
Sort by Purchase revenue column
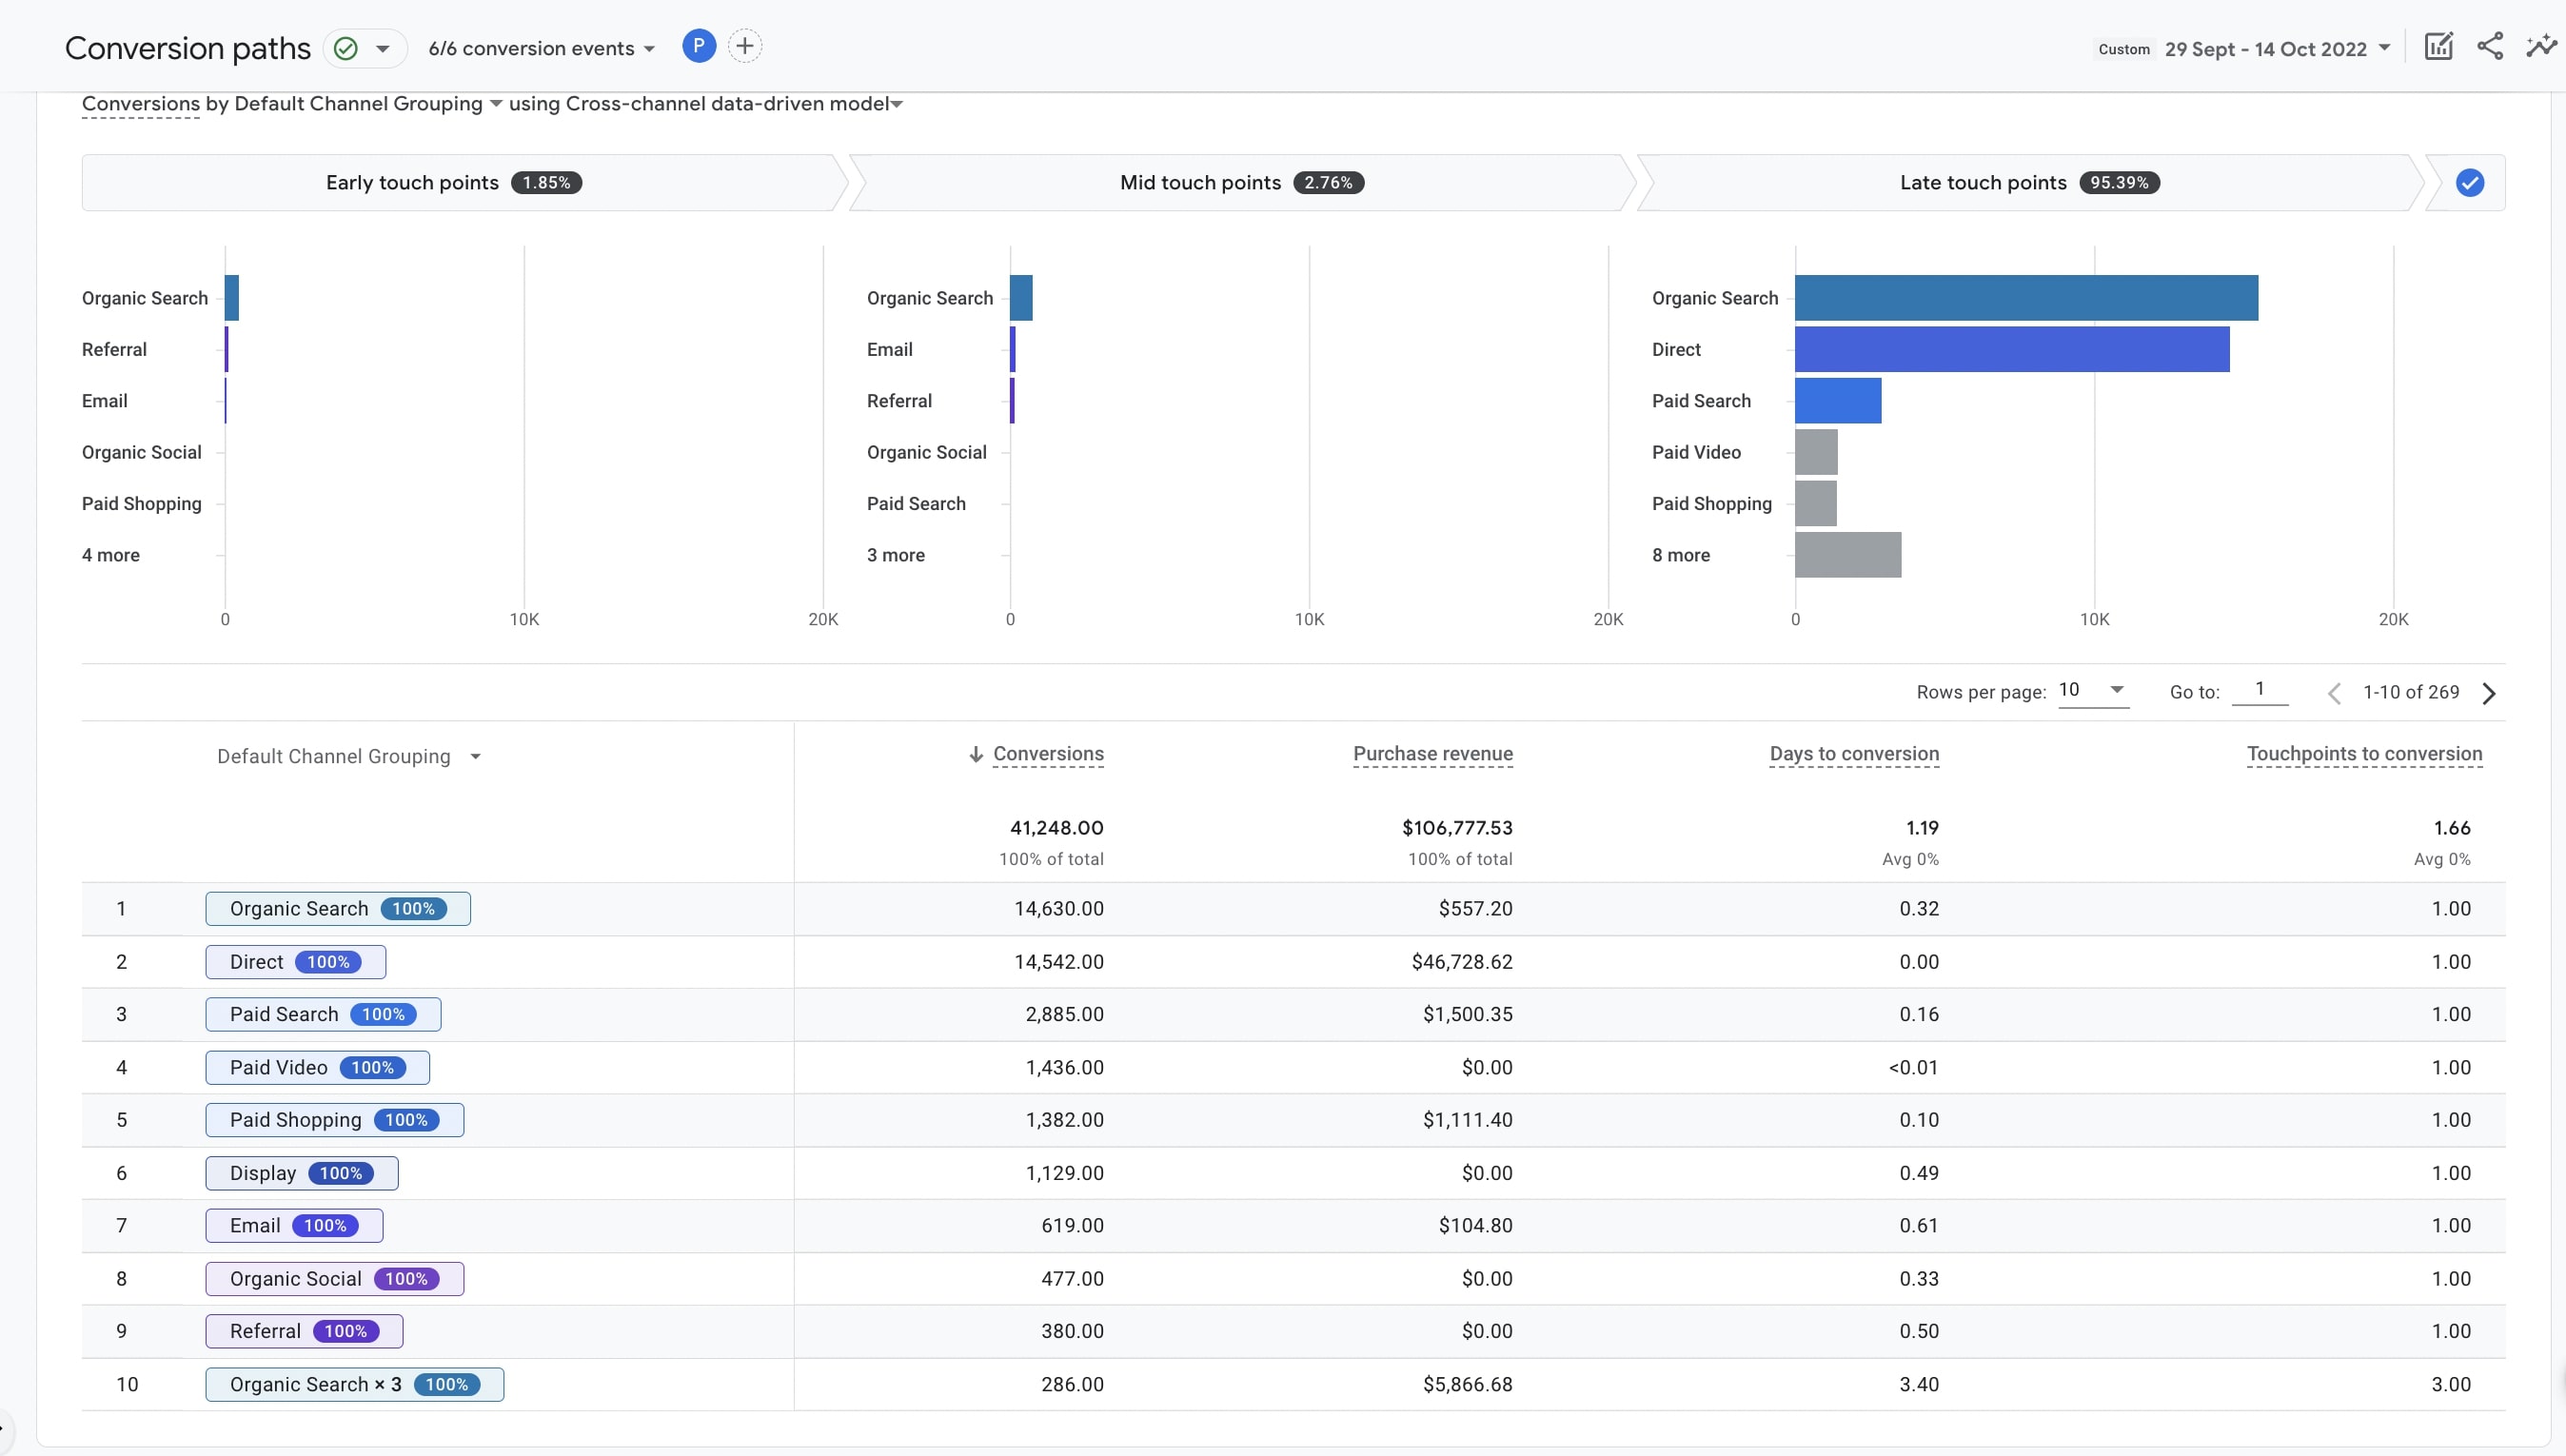pyautogui.click(x=1432, y=754)
